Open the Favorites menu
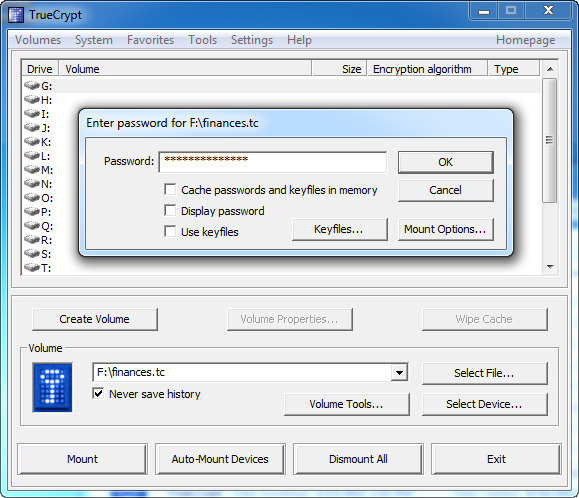 pyautogui.click(x=150, y=40)
